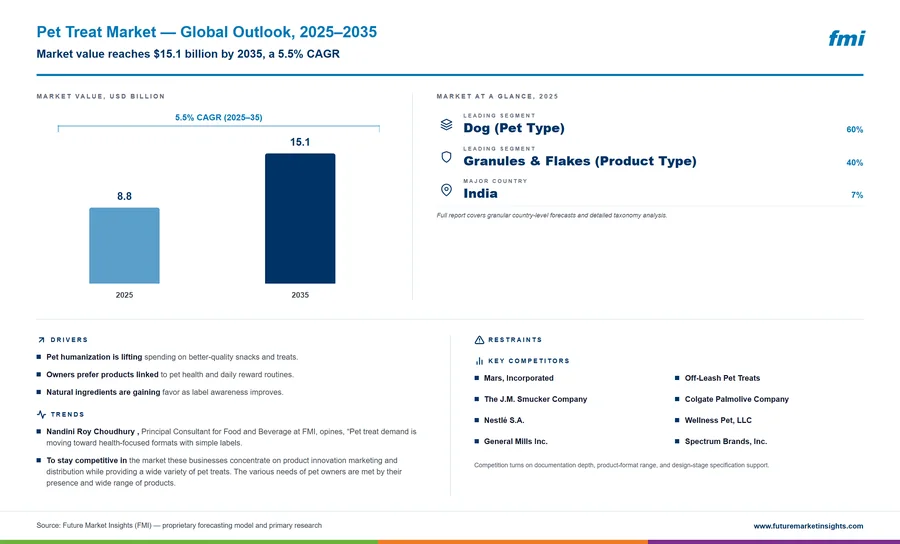Click the 2025 axis label

click(125, 295)
